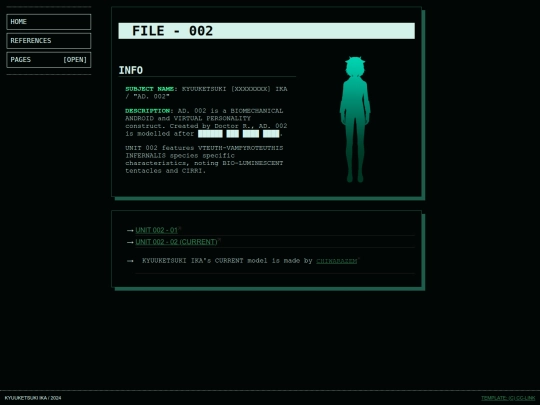Screen dimensions: 540x405
Task: Open the HOME navigation button
Action: [49, 22]
